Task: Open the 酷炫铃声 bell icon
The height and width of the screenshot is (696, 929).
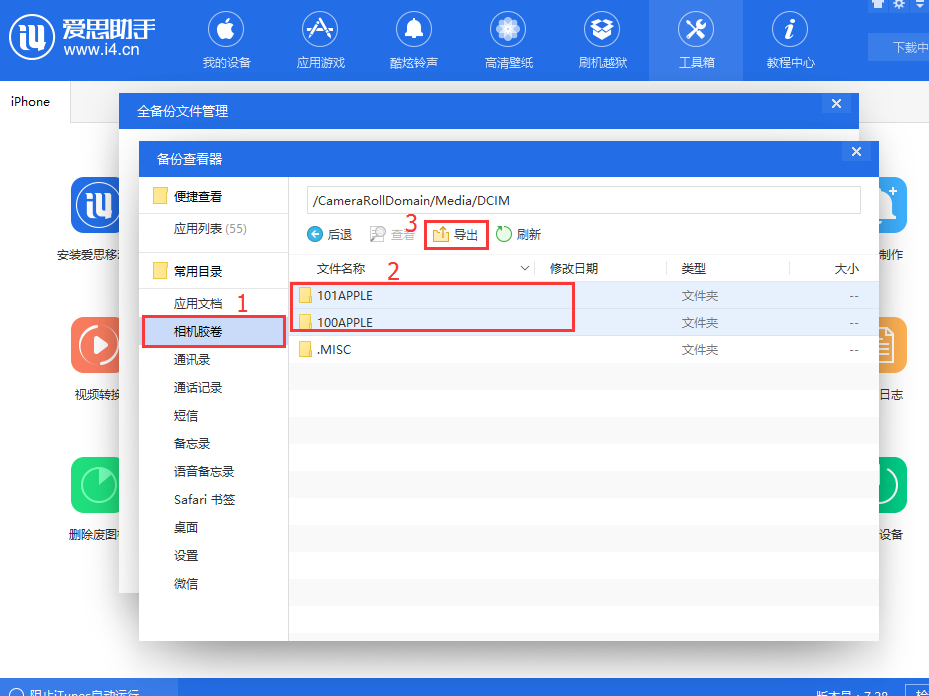Action: (414, 29)
